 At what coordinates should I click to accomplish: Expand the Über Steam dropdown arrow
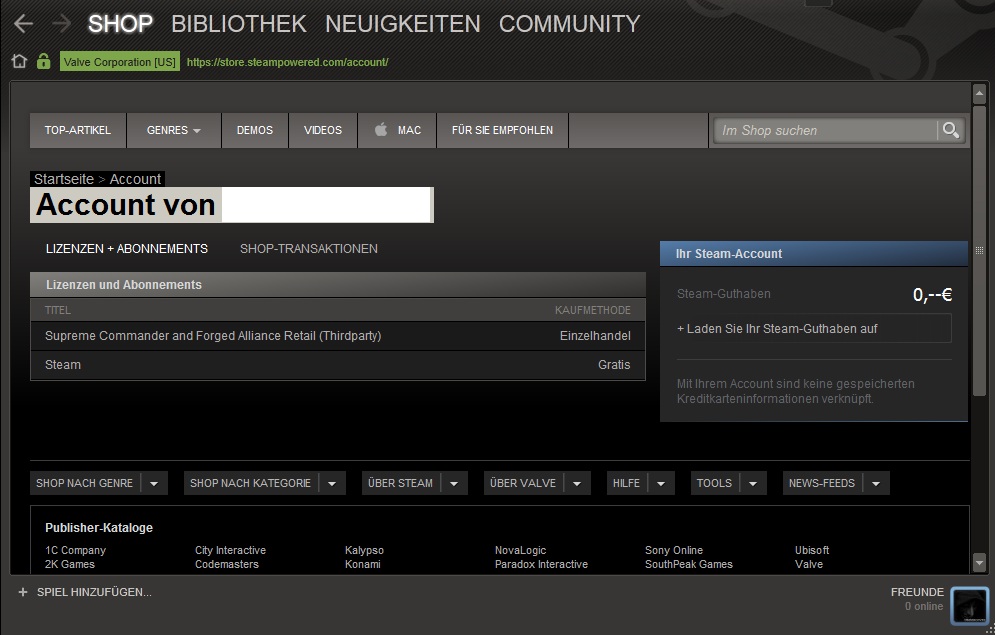[x=454, y=483]
